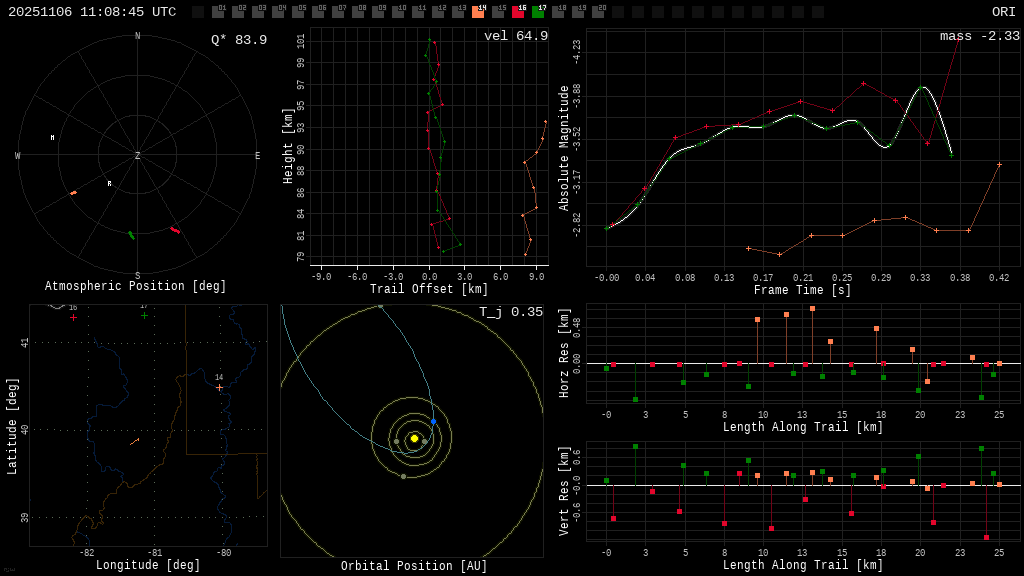
Task: Select station 02 indicator square
Action: click(238, 12)
